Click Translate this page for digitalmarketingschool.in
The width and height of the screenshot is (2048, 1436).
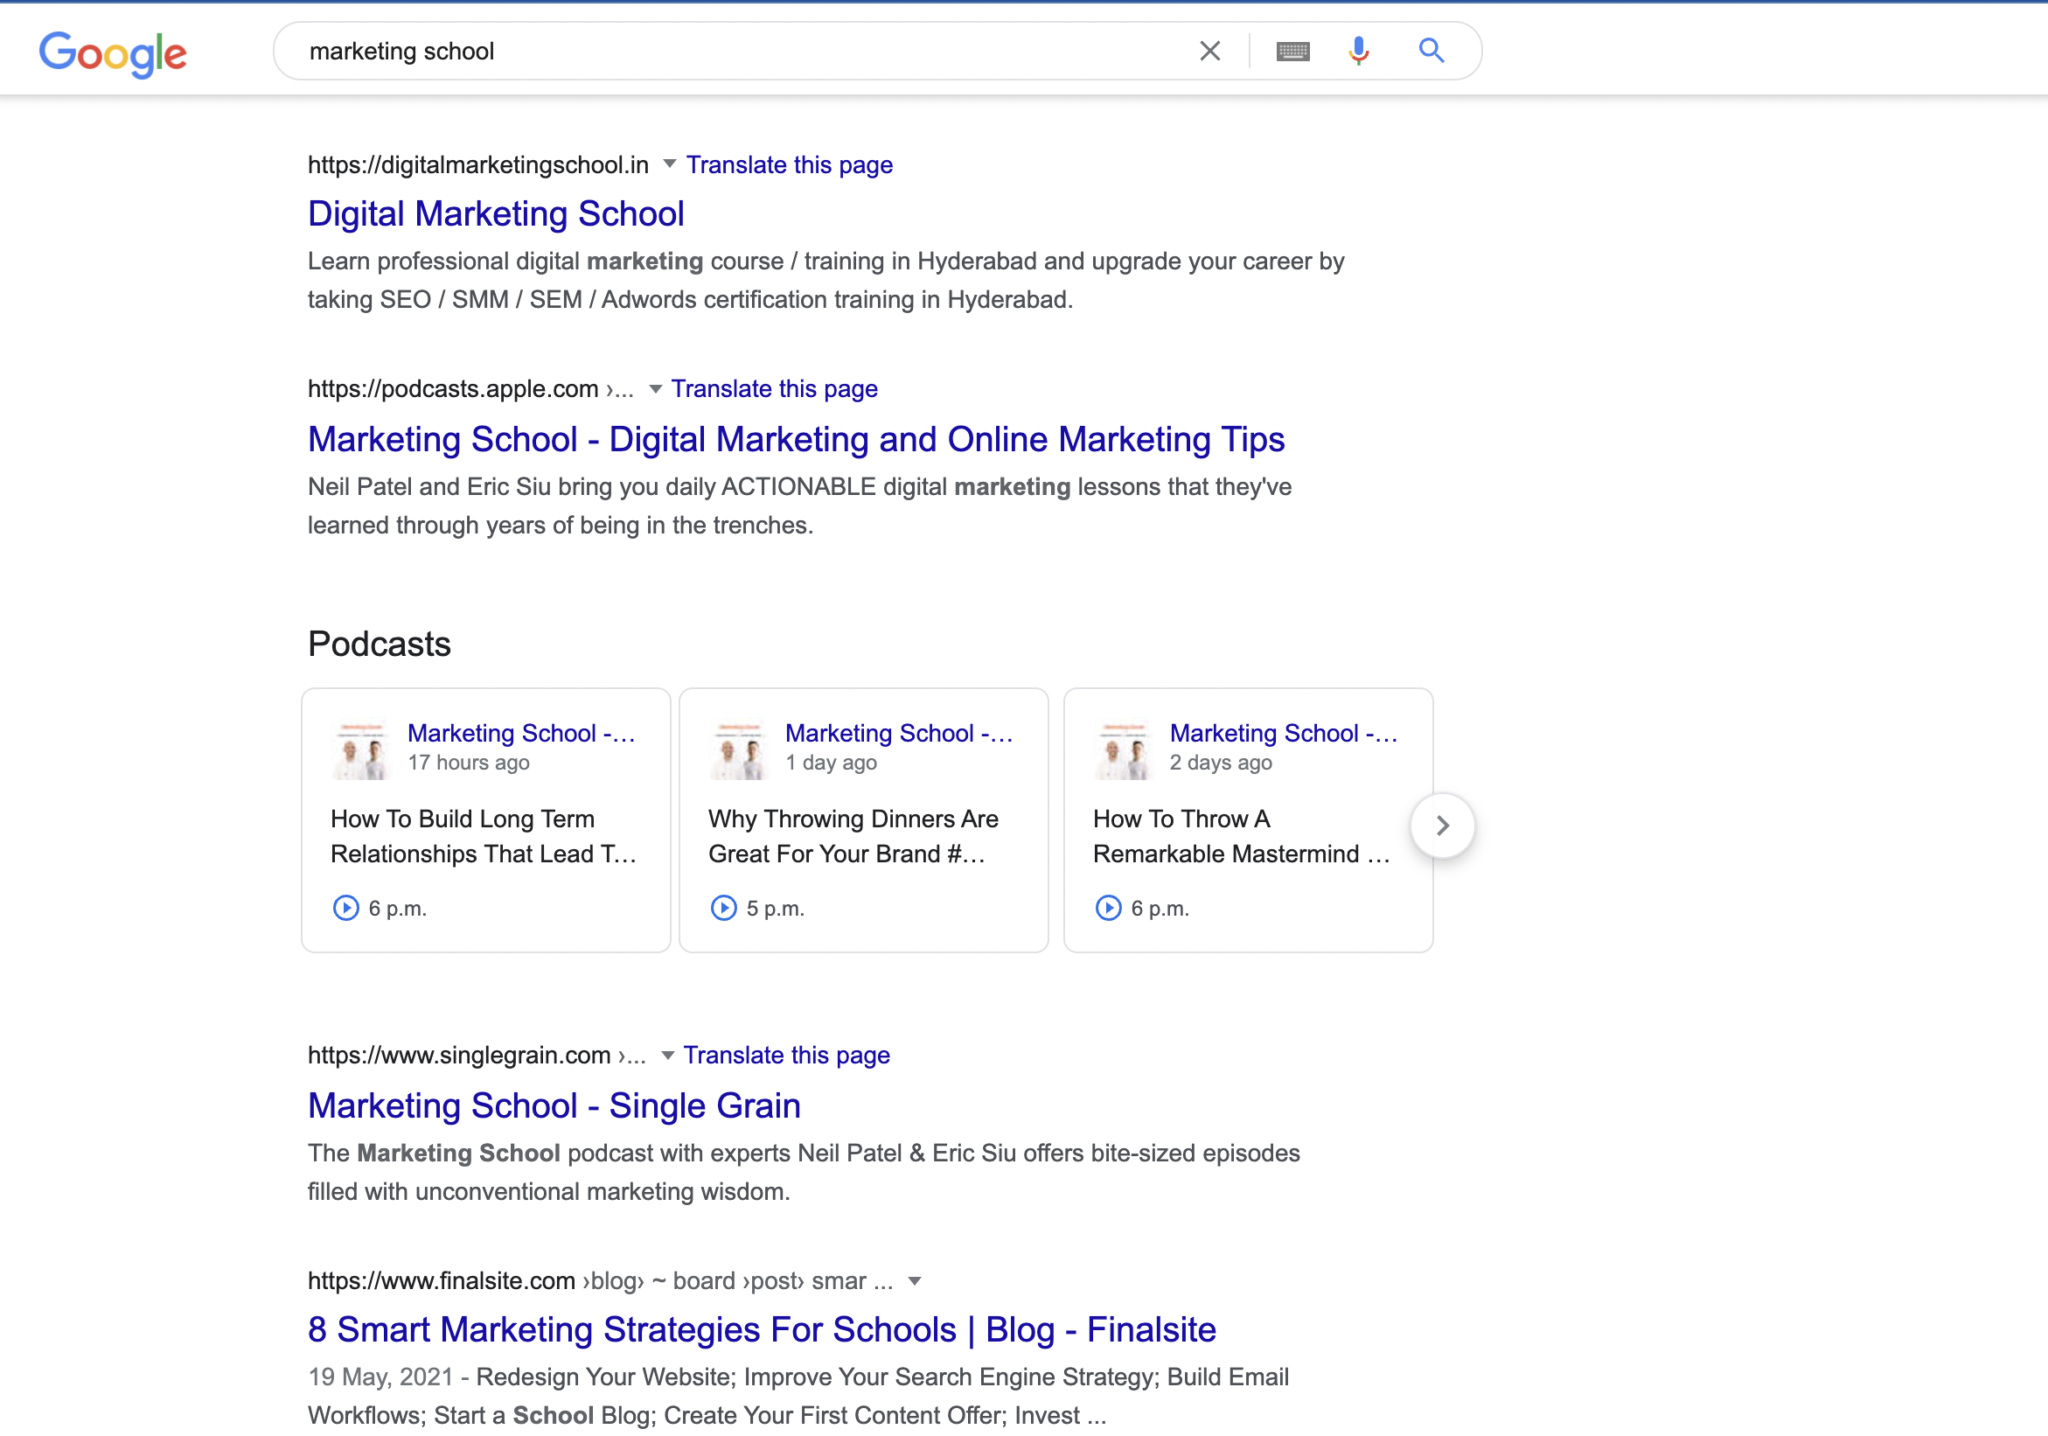[789, 165]
